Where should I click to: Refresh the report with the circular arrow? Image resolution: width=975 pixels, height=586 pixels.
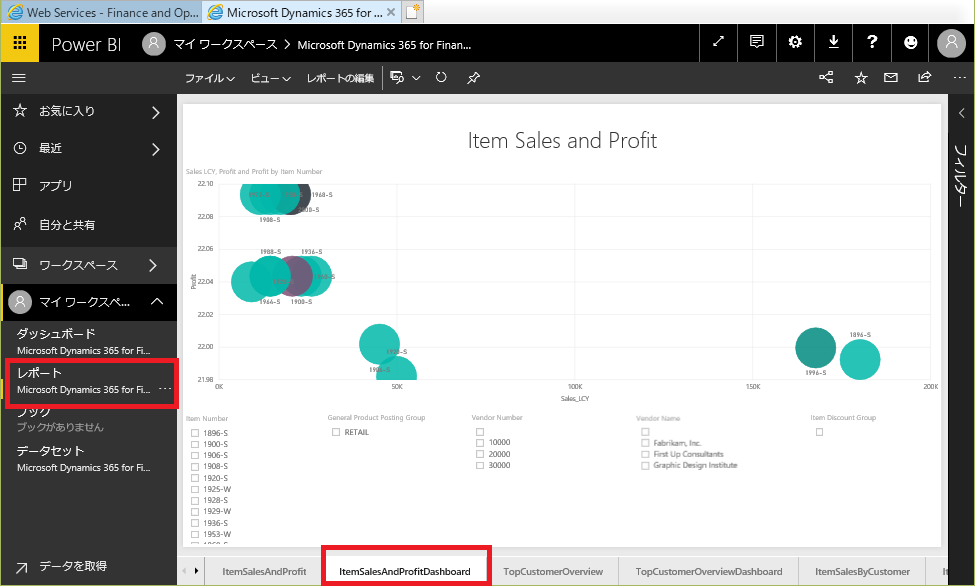coord(441,77)
